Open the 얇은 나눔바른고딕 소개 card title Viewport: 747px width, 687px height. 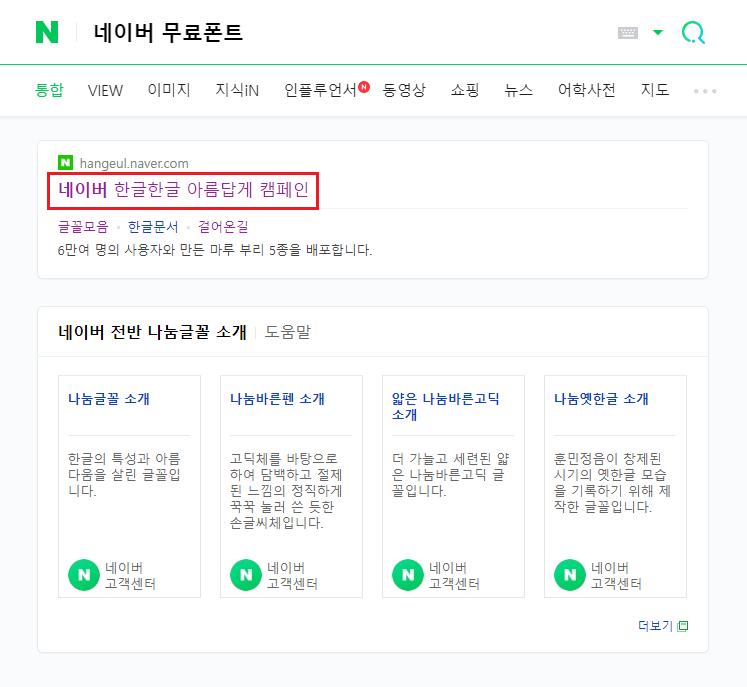(445, 406)
